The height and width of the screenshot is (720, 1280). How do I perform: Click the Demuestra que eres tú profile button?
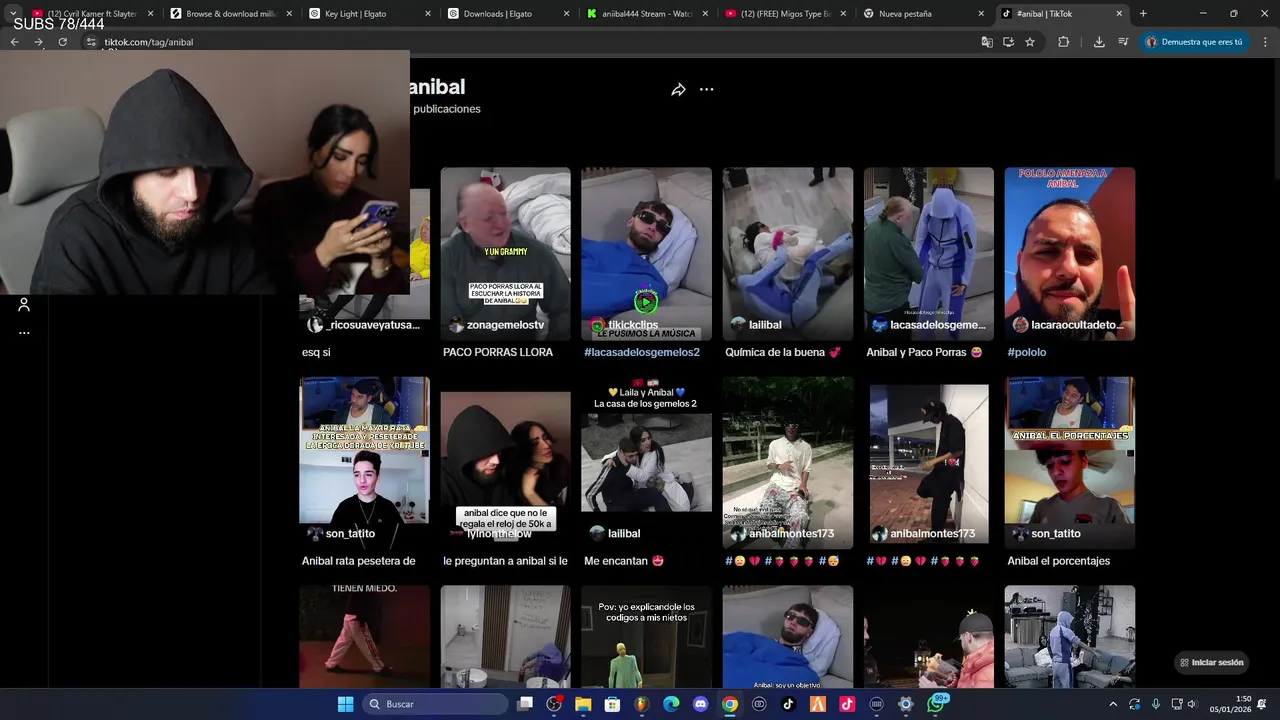pyautogui.click(x=1194, y=42)
